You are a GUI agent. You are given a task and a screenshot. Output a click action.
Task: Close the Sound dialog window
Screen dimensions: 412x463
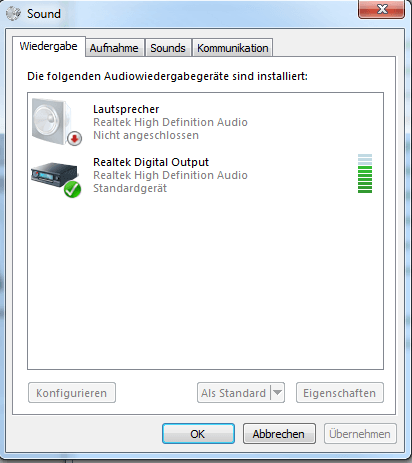click(x=381, y=9)
